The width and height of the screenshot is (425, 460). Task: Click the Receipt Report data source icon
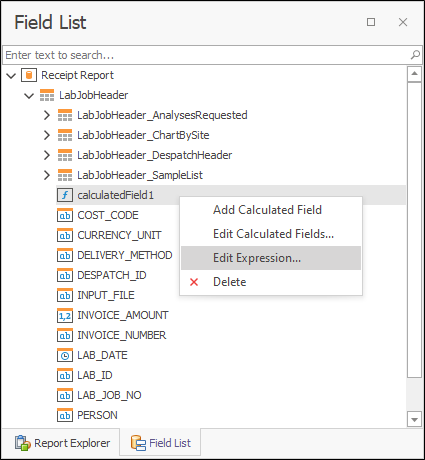[x=29, y=75]
